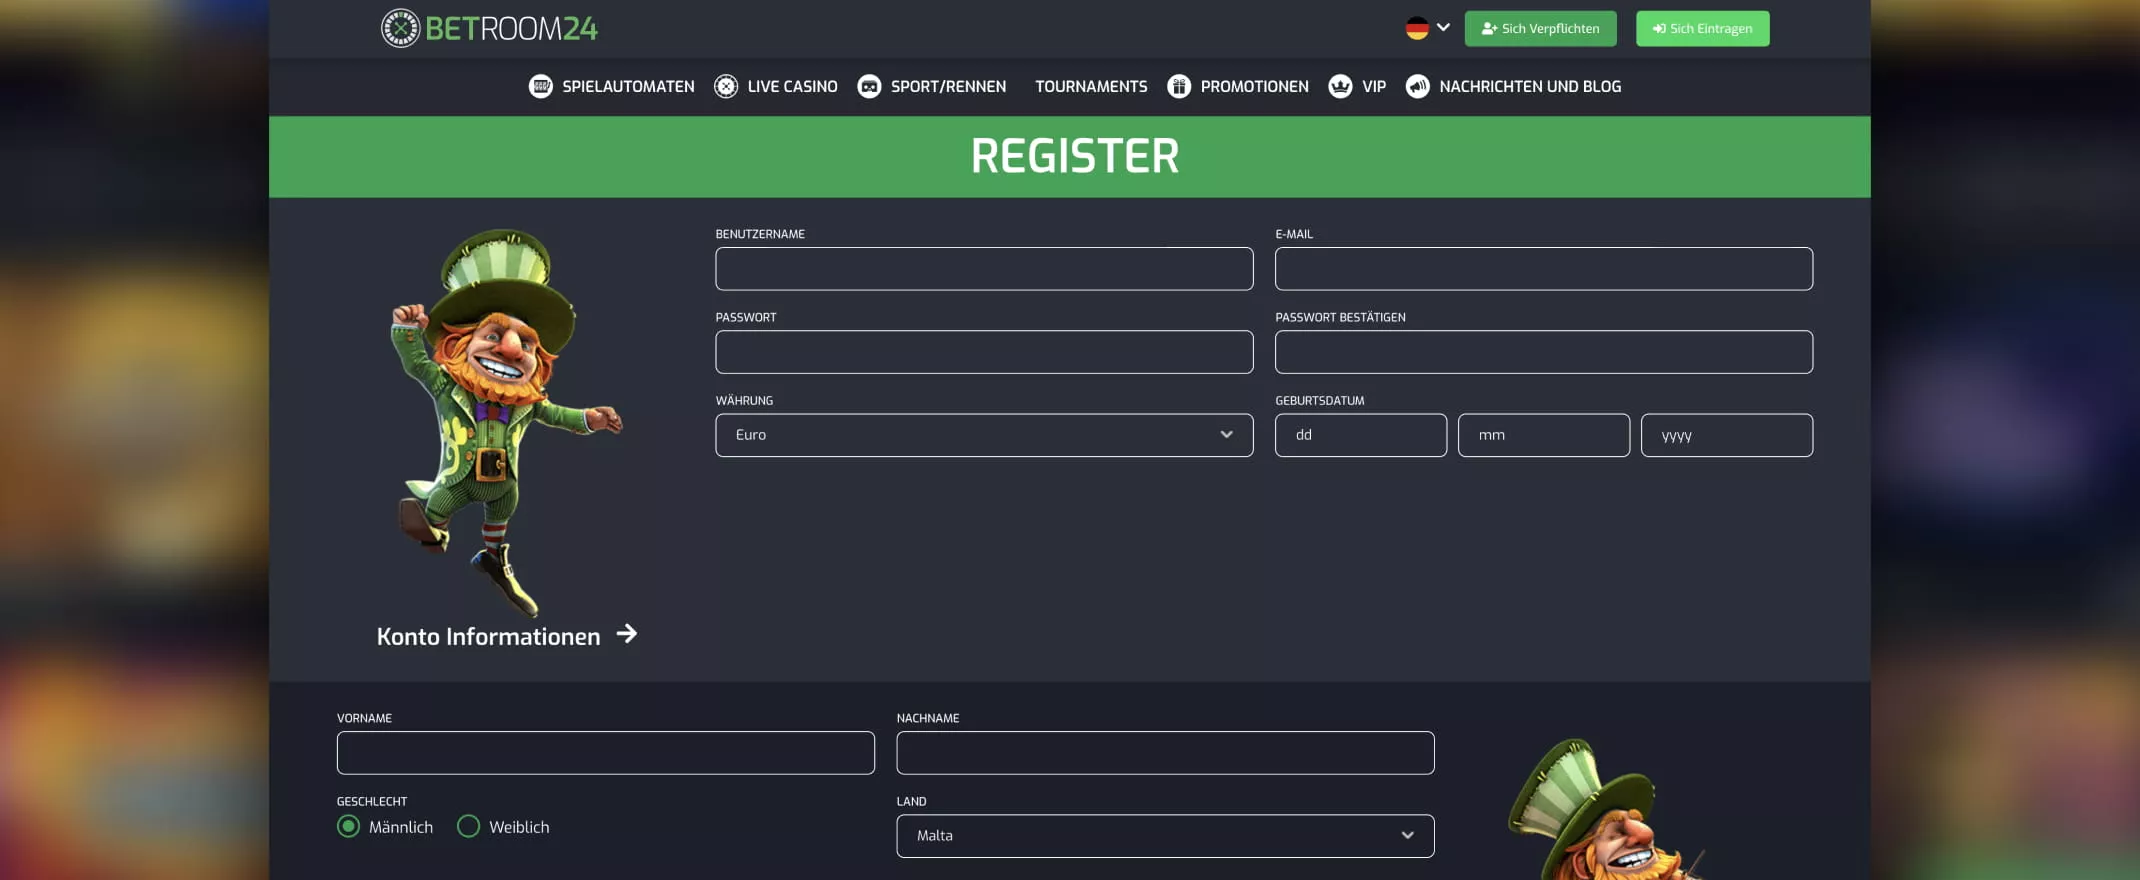
Task: Select the Männlich radio button
Action: pyautogui.click(x=348, y=826)
